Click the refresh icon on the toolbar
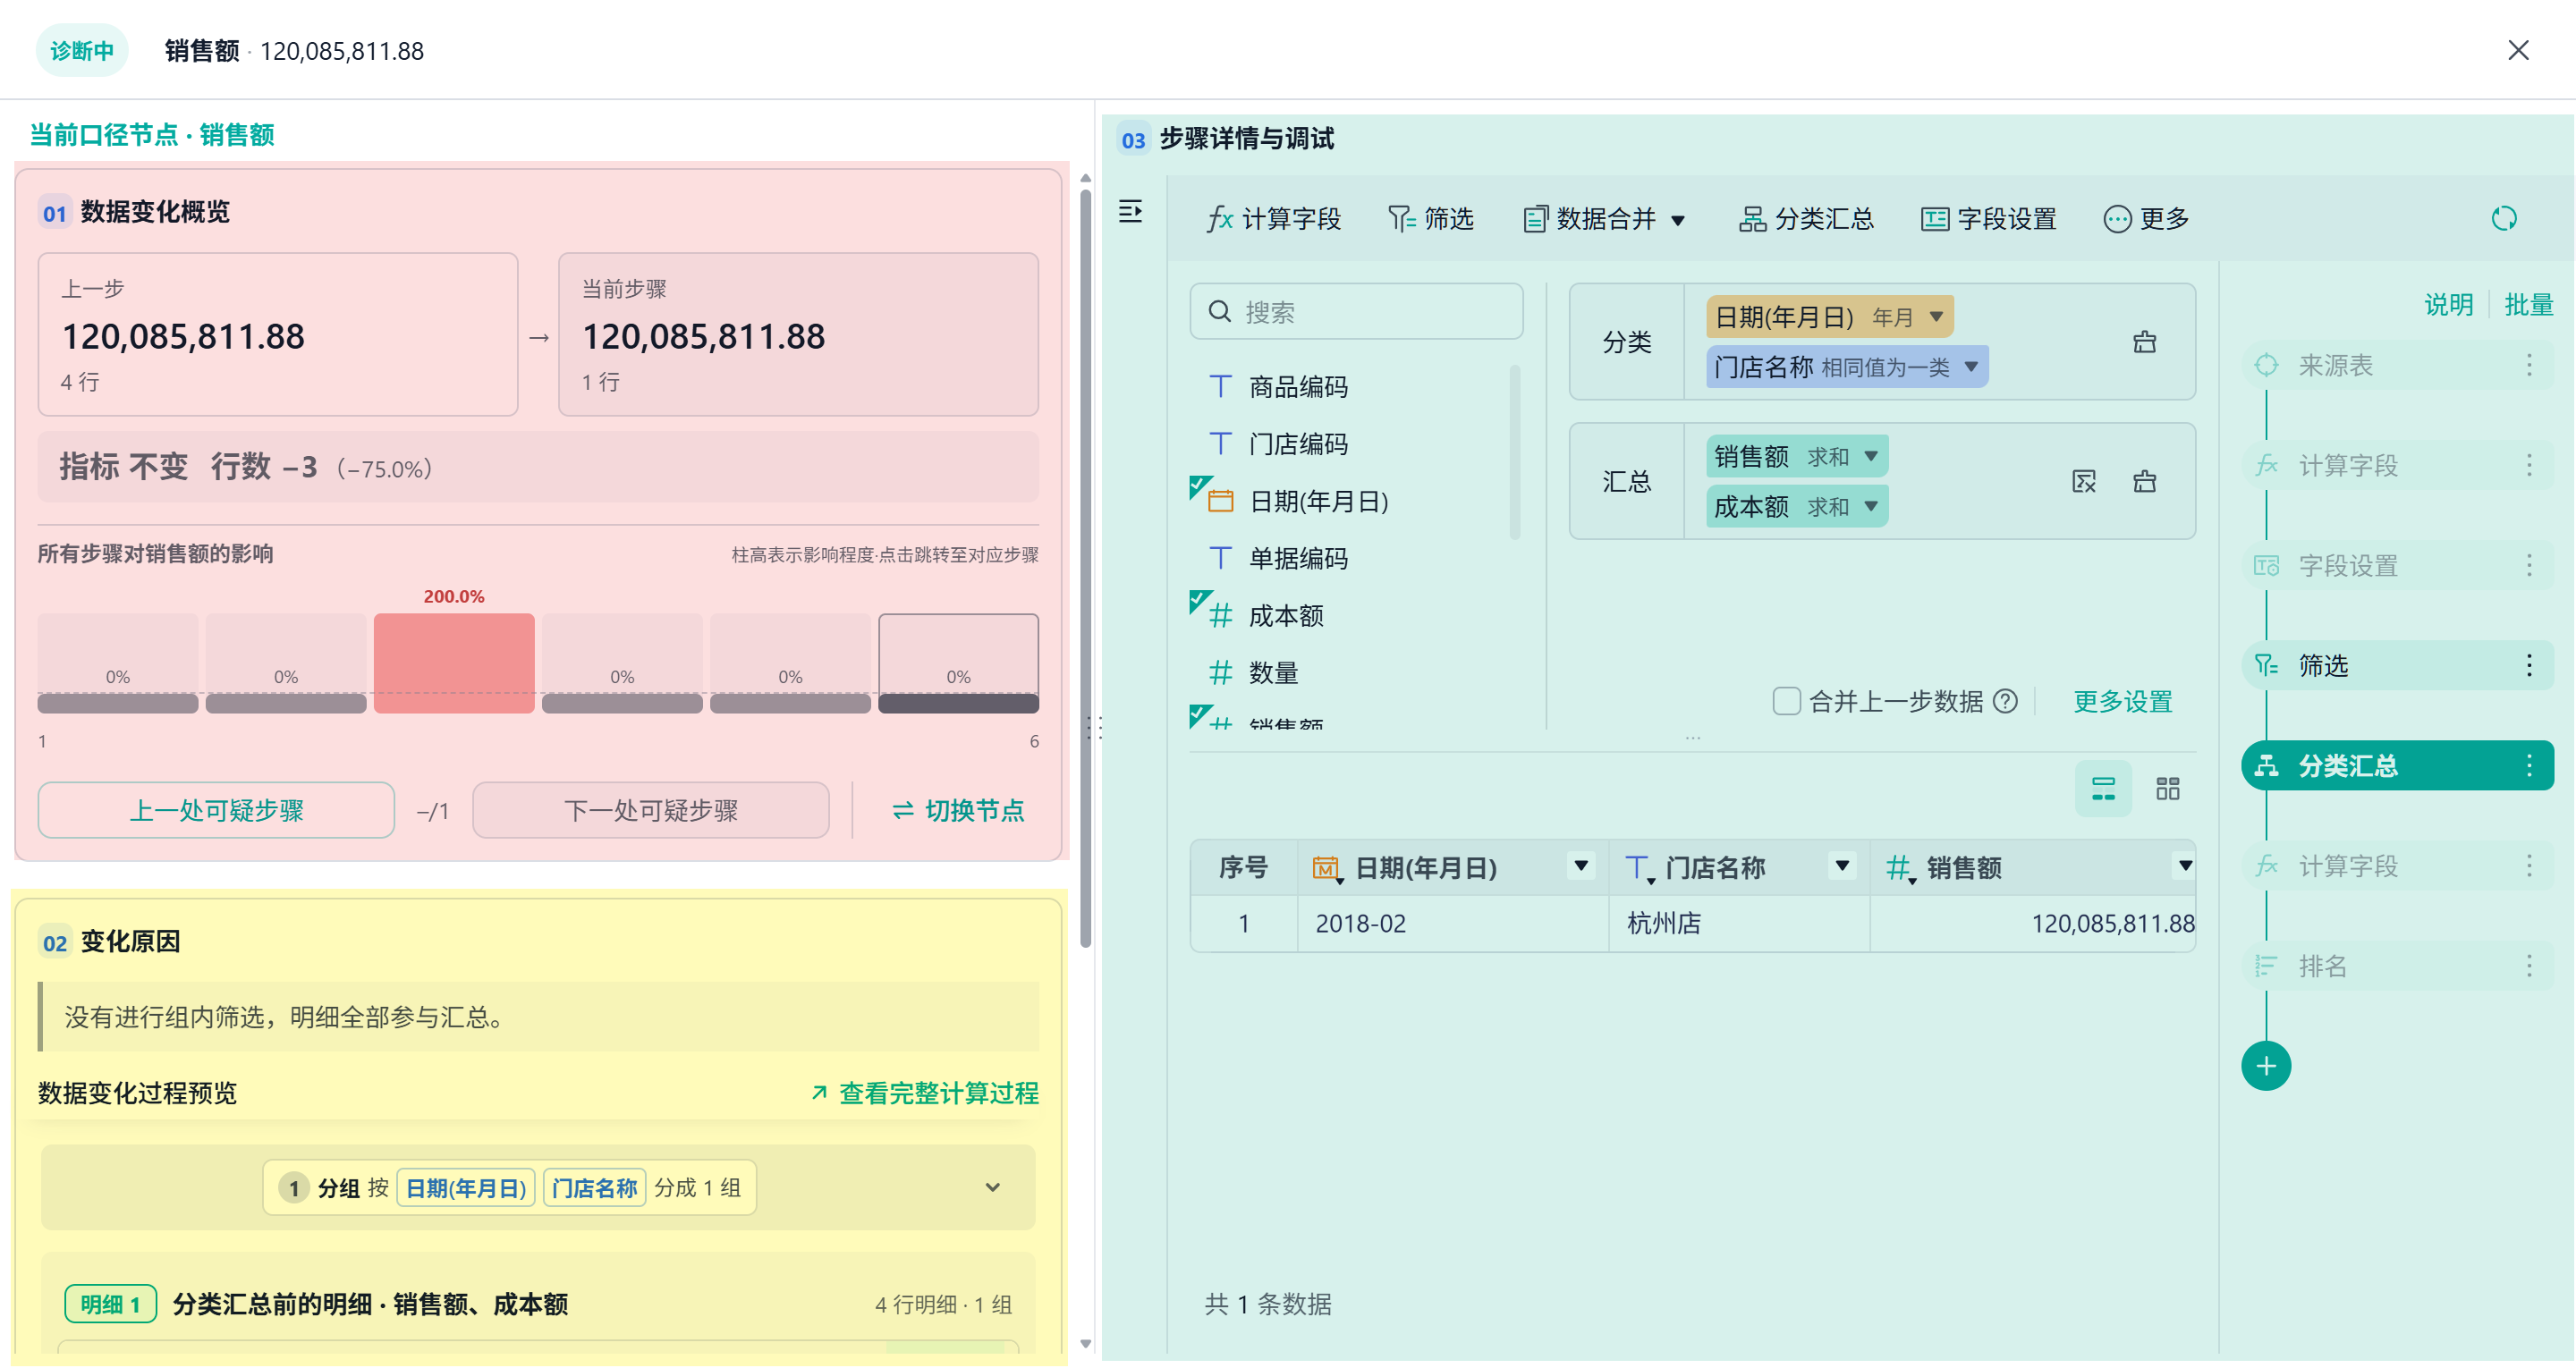 pos(2503,218)
